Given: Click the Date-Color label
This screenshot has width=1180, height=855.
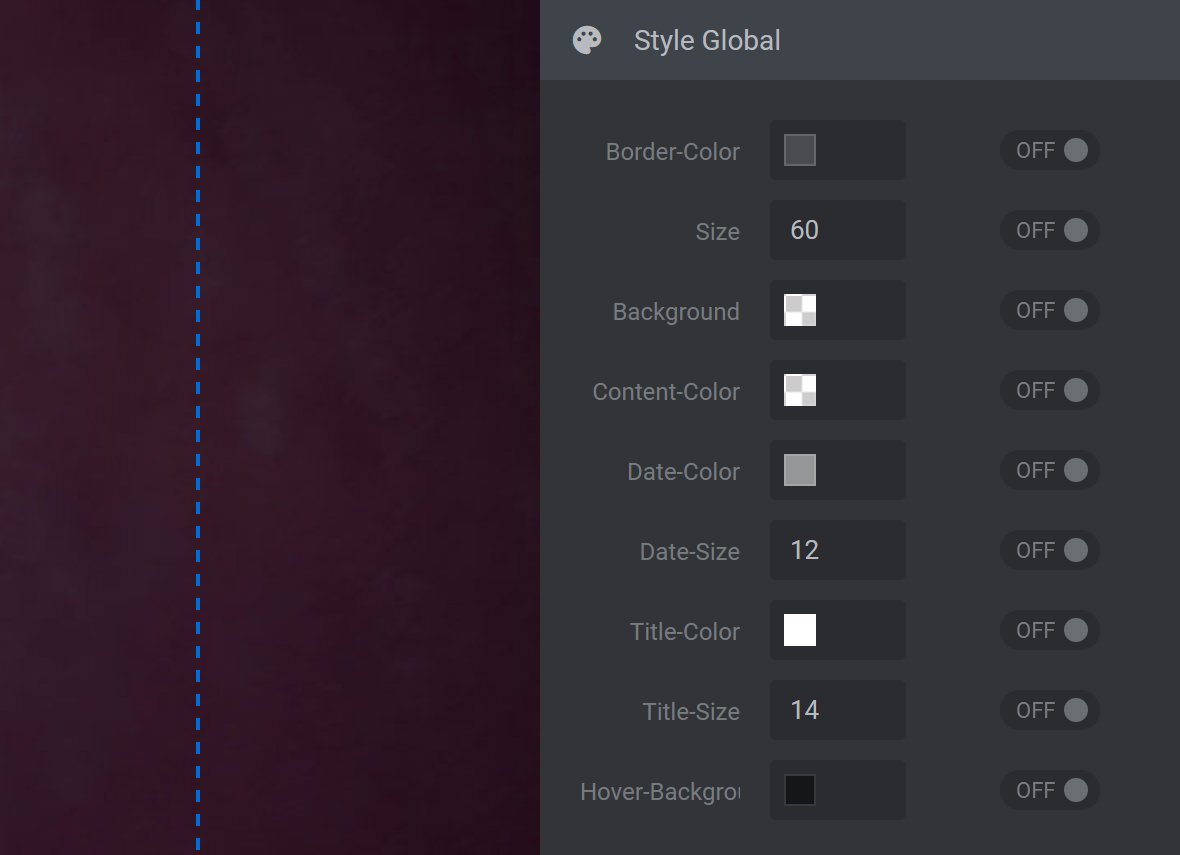Looking at the screenshot, I should (x=683, y=472).
